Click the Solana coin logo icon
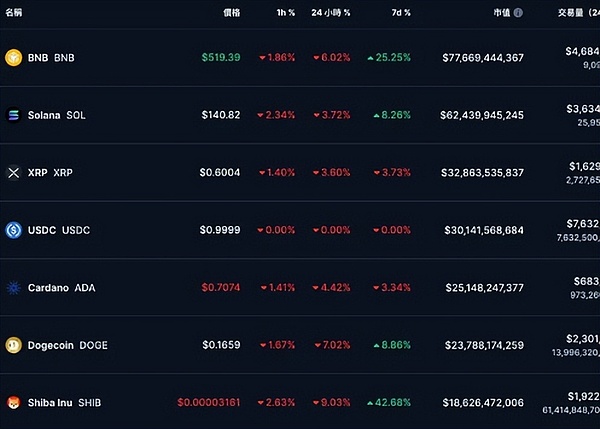Image resolution: width=600 pixels, height=429 pixels. [x=13, y=115]
